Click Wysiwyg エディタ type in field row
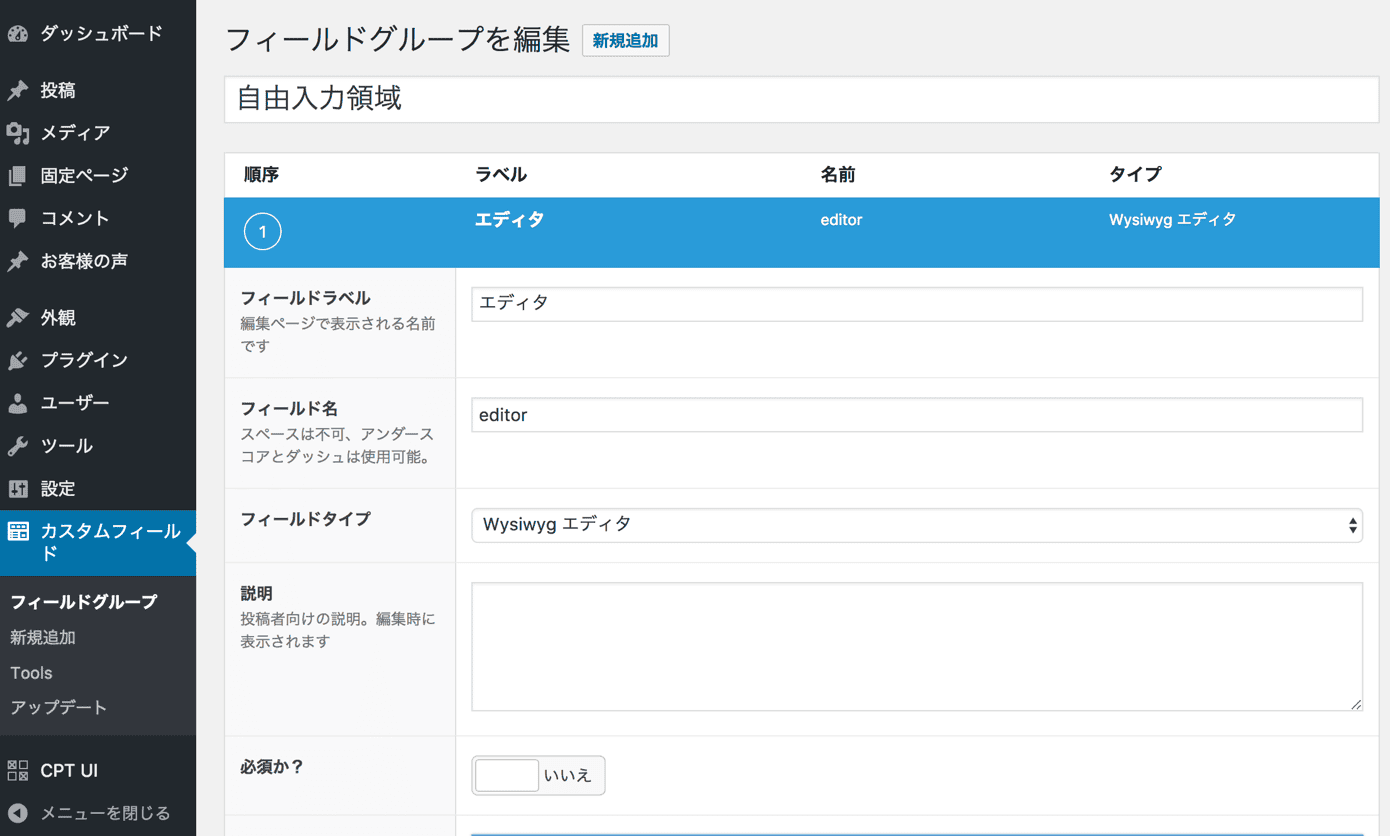Viewport: 1390px width, 836px height. [x=1172, y=220]
